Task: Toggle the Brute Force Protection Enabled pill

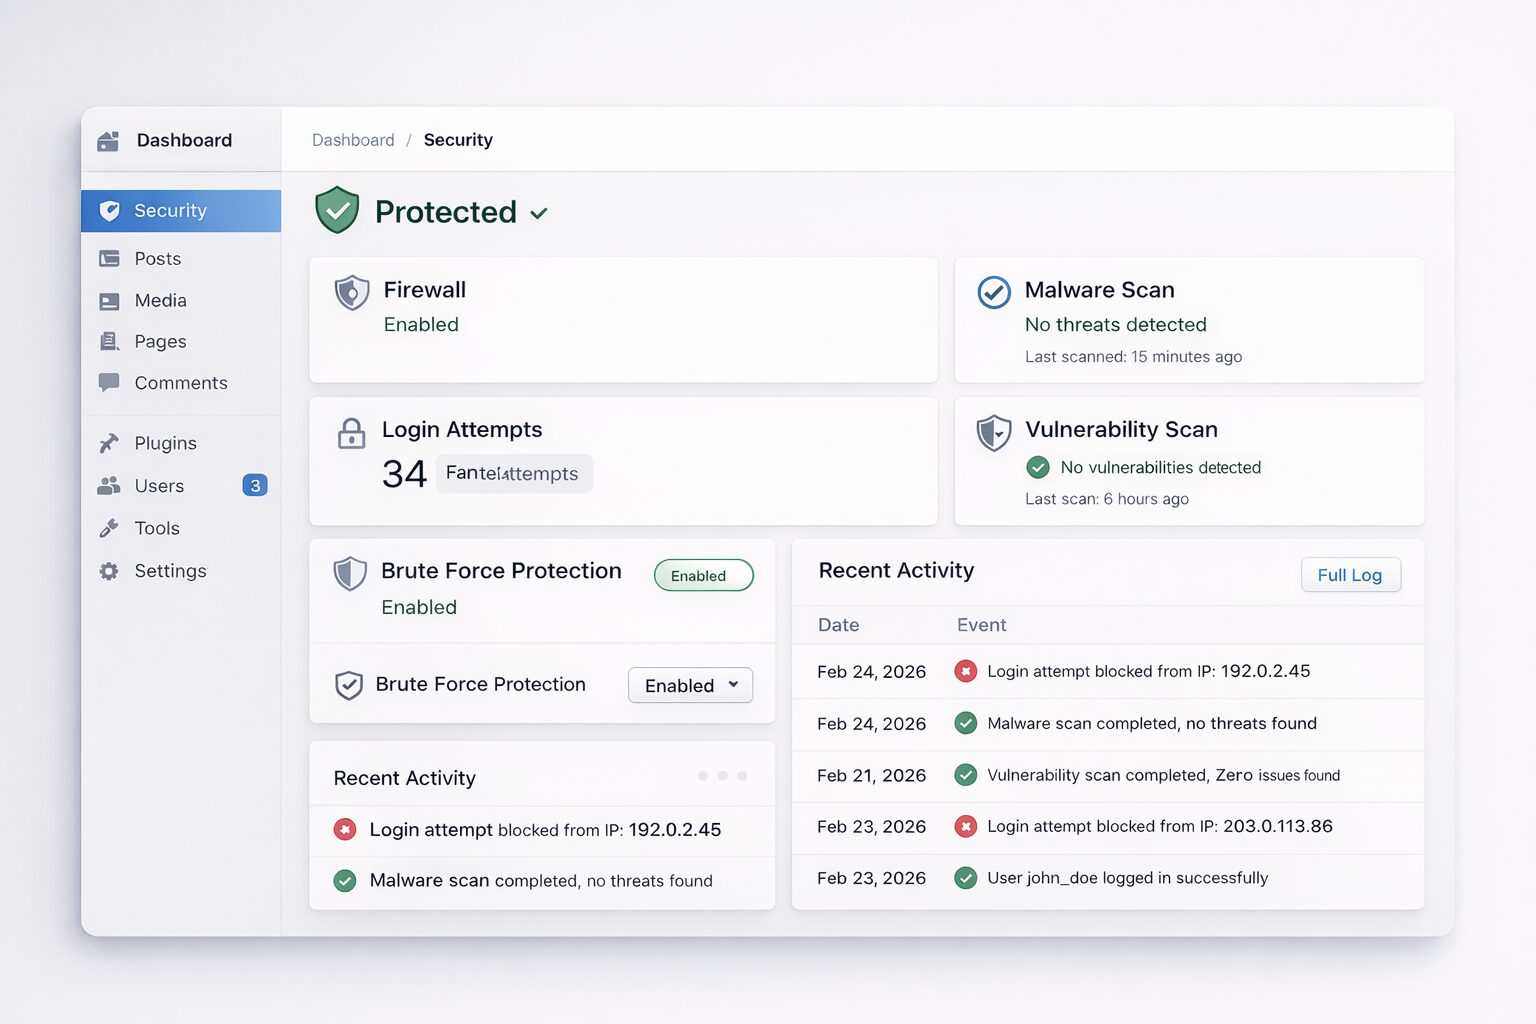Action: pos(703,575)
